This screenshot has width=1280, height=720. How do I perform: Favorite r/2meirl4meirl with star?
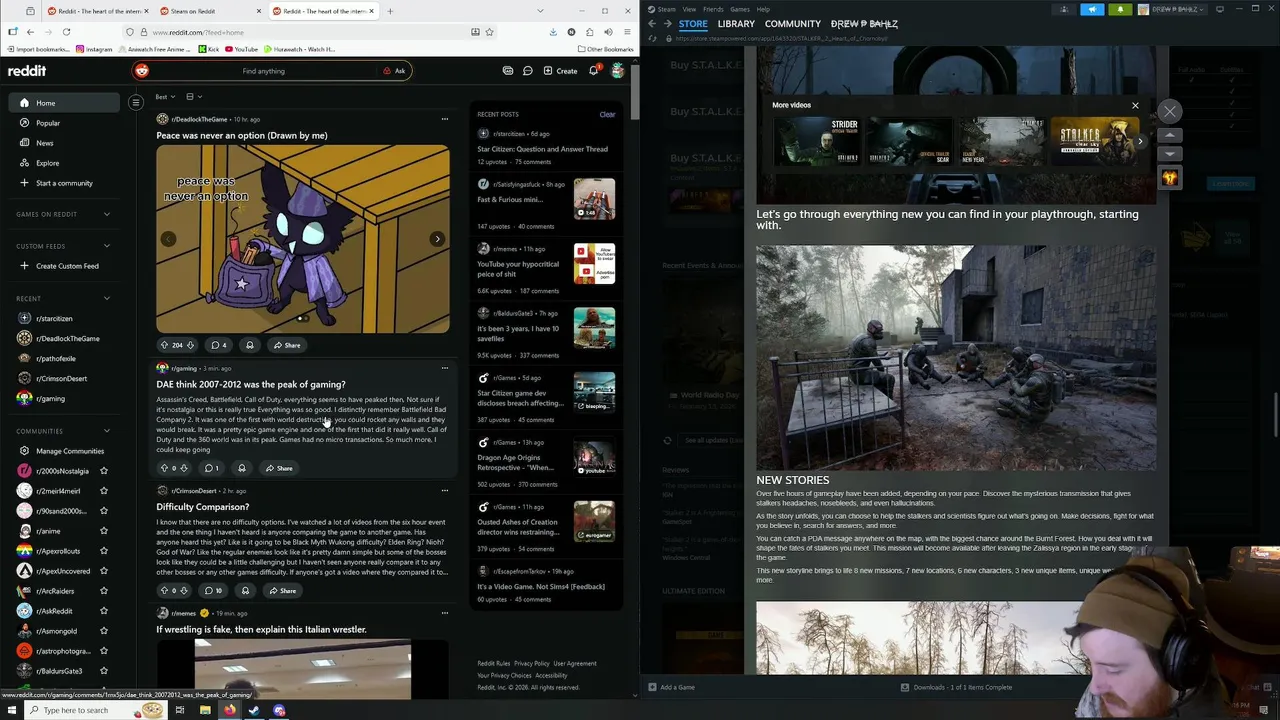[x=104, y=491]
